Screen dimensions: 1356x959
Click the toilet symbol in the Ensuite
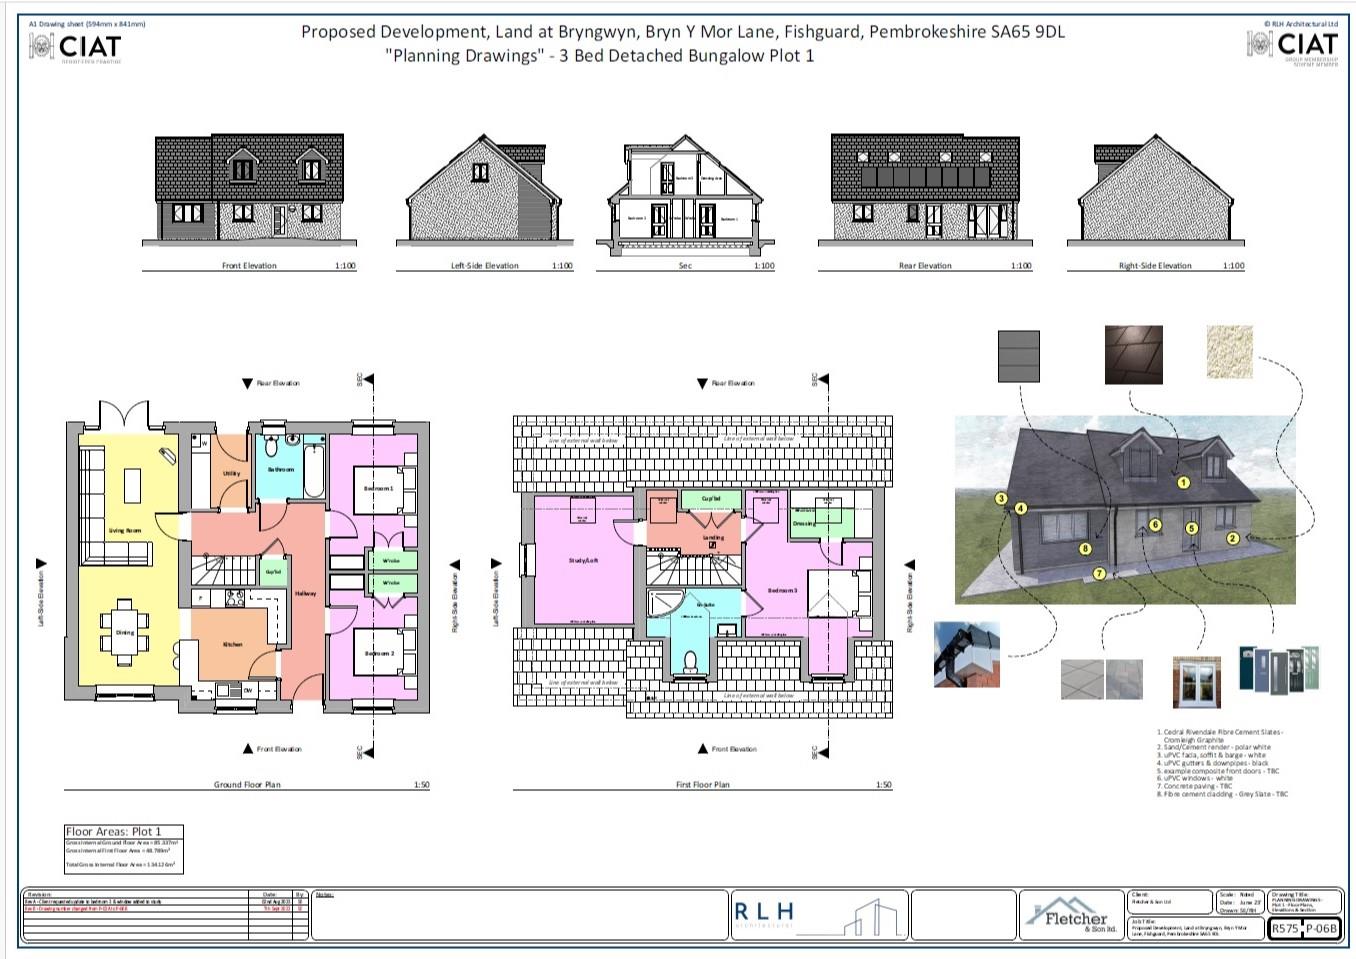click(x=691, y=661)
